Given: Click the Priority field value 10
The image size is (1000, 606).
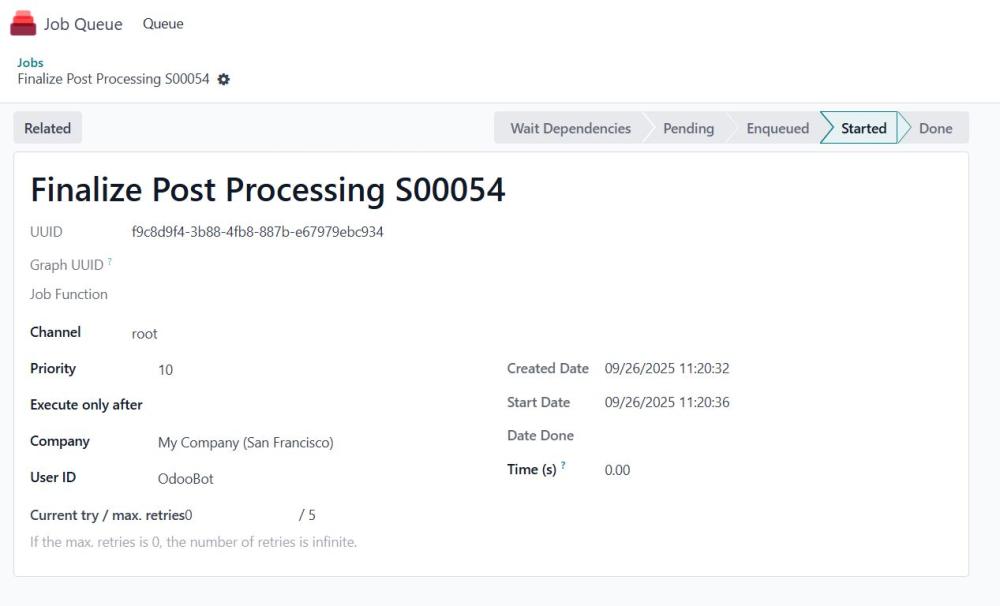Looking at the screenshot, I should click(x=165, y=370).
